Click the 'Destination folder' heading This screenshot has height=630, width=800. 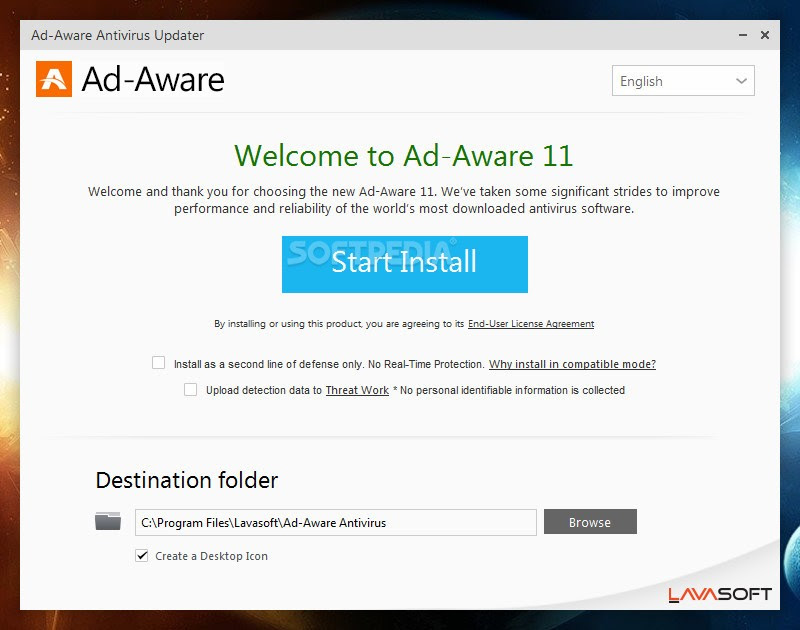187,480
